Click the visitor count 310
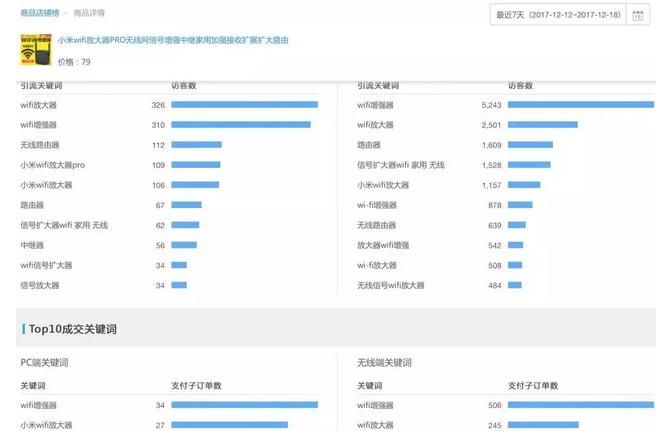 pos(158,125)
